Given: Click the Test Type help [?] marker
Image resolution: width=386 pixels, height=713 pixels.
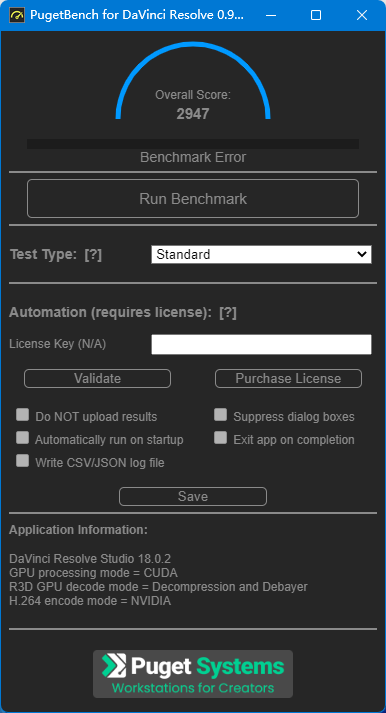Looking at the screenshot, I should (x=93, y=255).
